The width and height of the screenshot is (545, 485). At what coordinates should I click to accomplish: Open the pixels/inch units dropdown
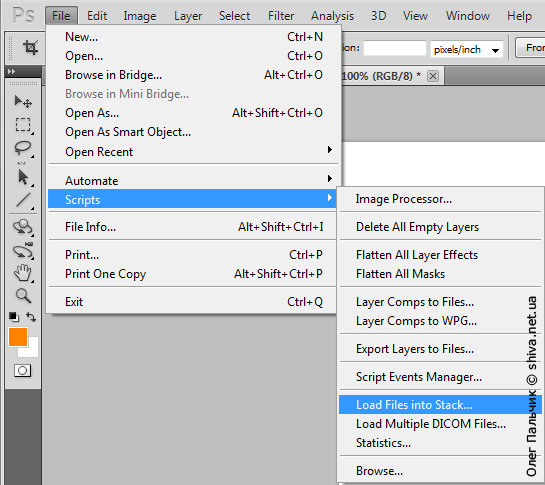[x=466, y=49]
